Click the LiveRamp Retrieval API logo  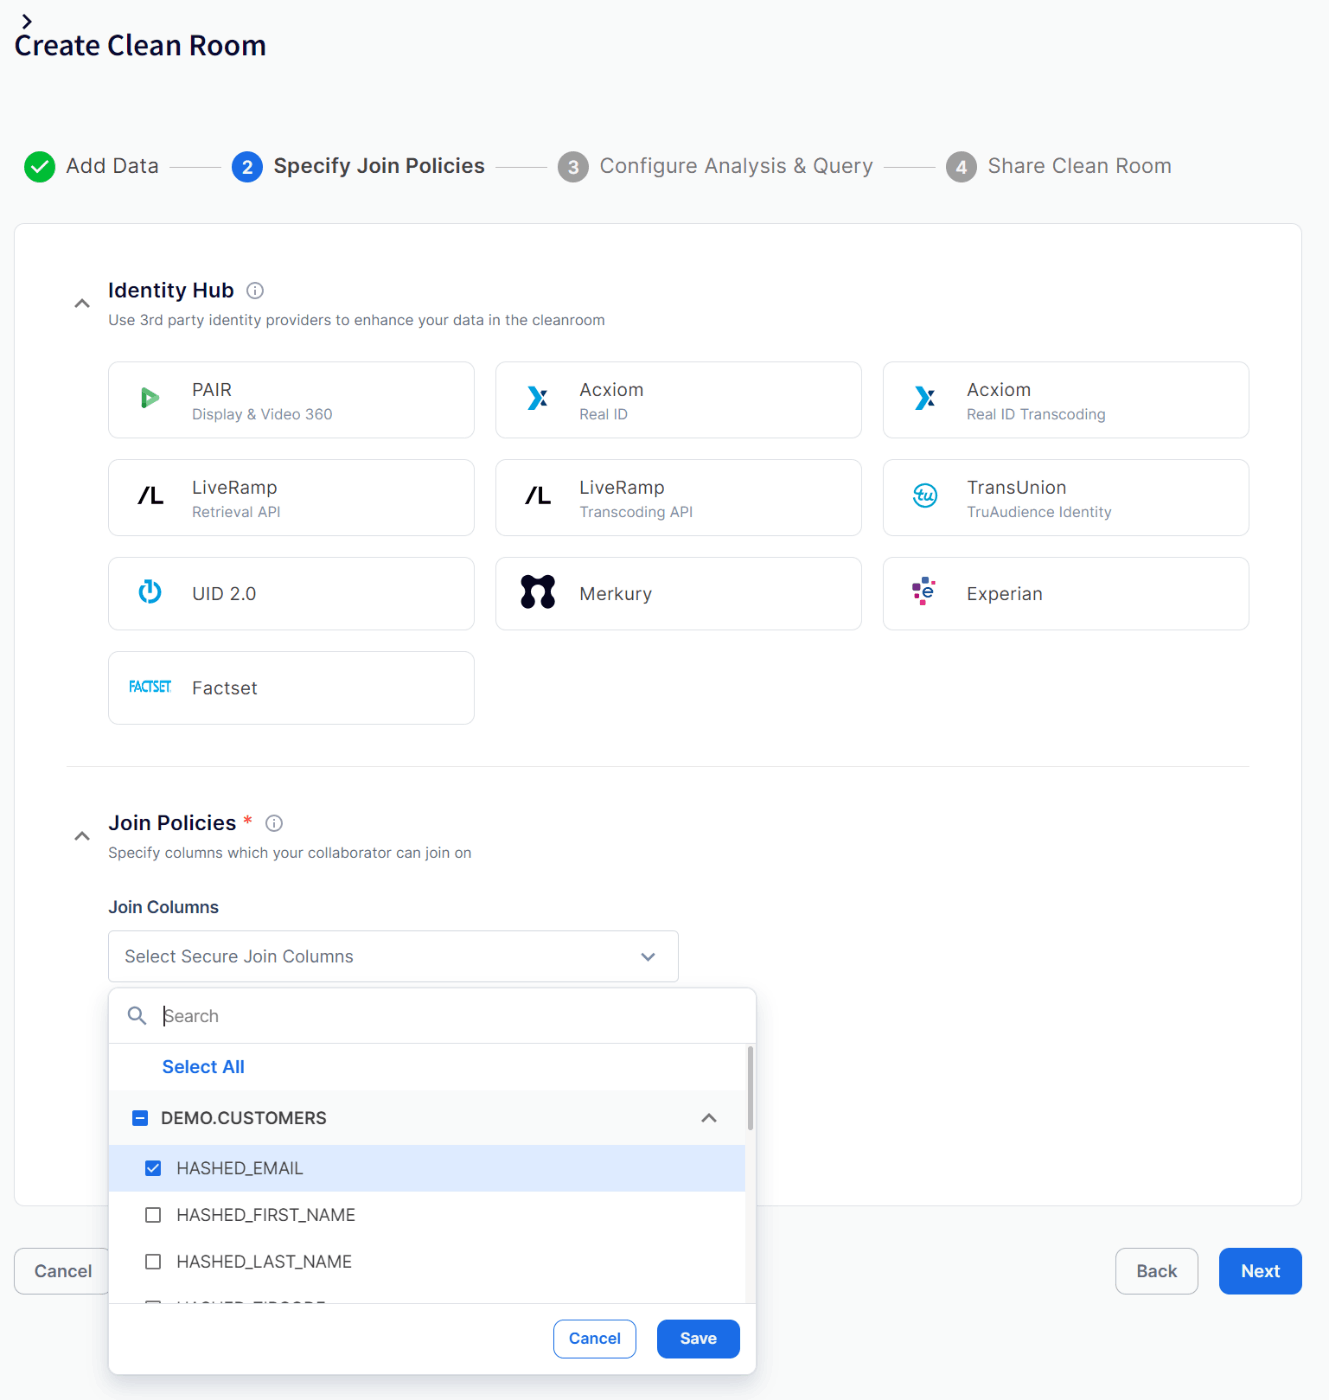point(150,496)
